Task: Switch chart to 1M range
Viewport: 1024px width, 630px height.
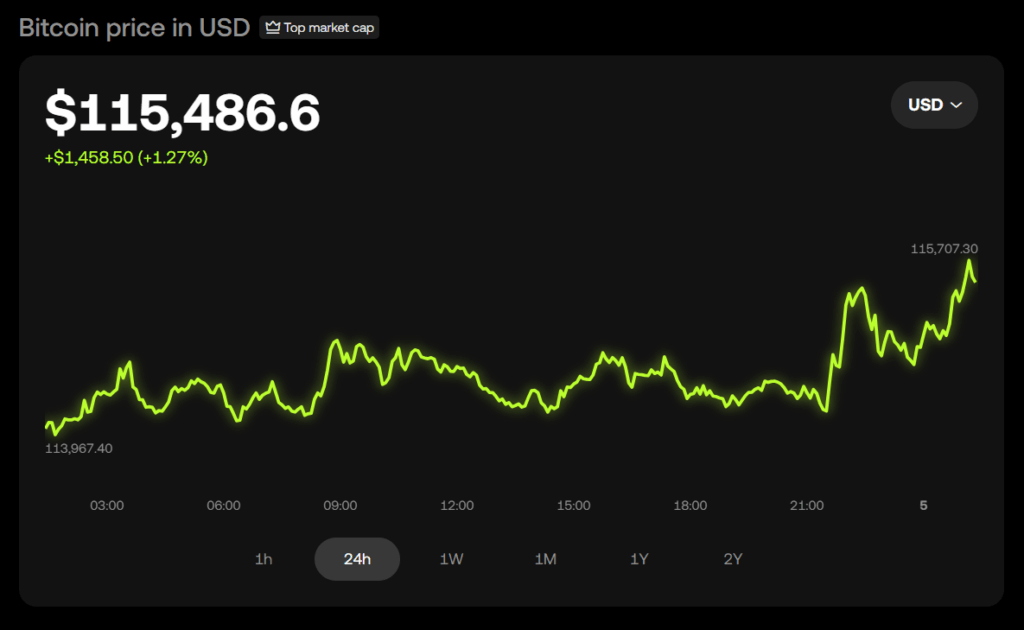Action: coord(545,559)
